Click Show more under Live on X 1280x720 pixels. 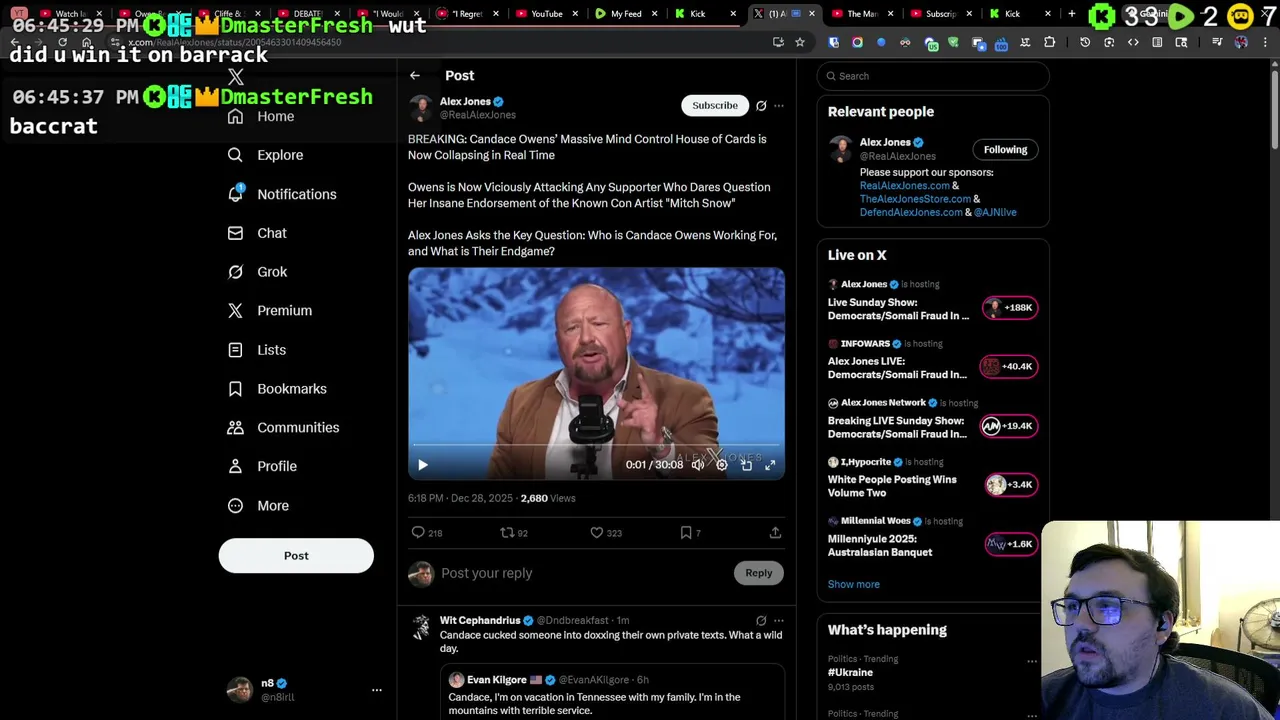(x=854, y=584)
